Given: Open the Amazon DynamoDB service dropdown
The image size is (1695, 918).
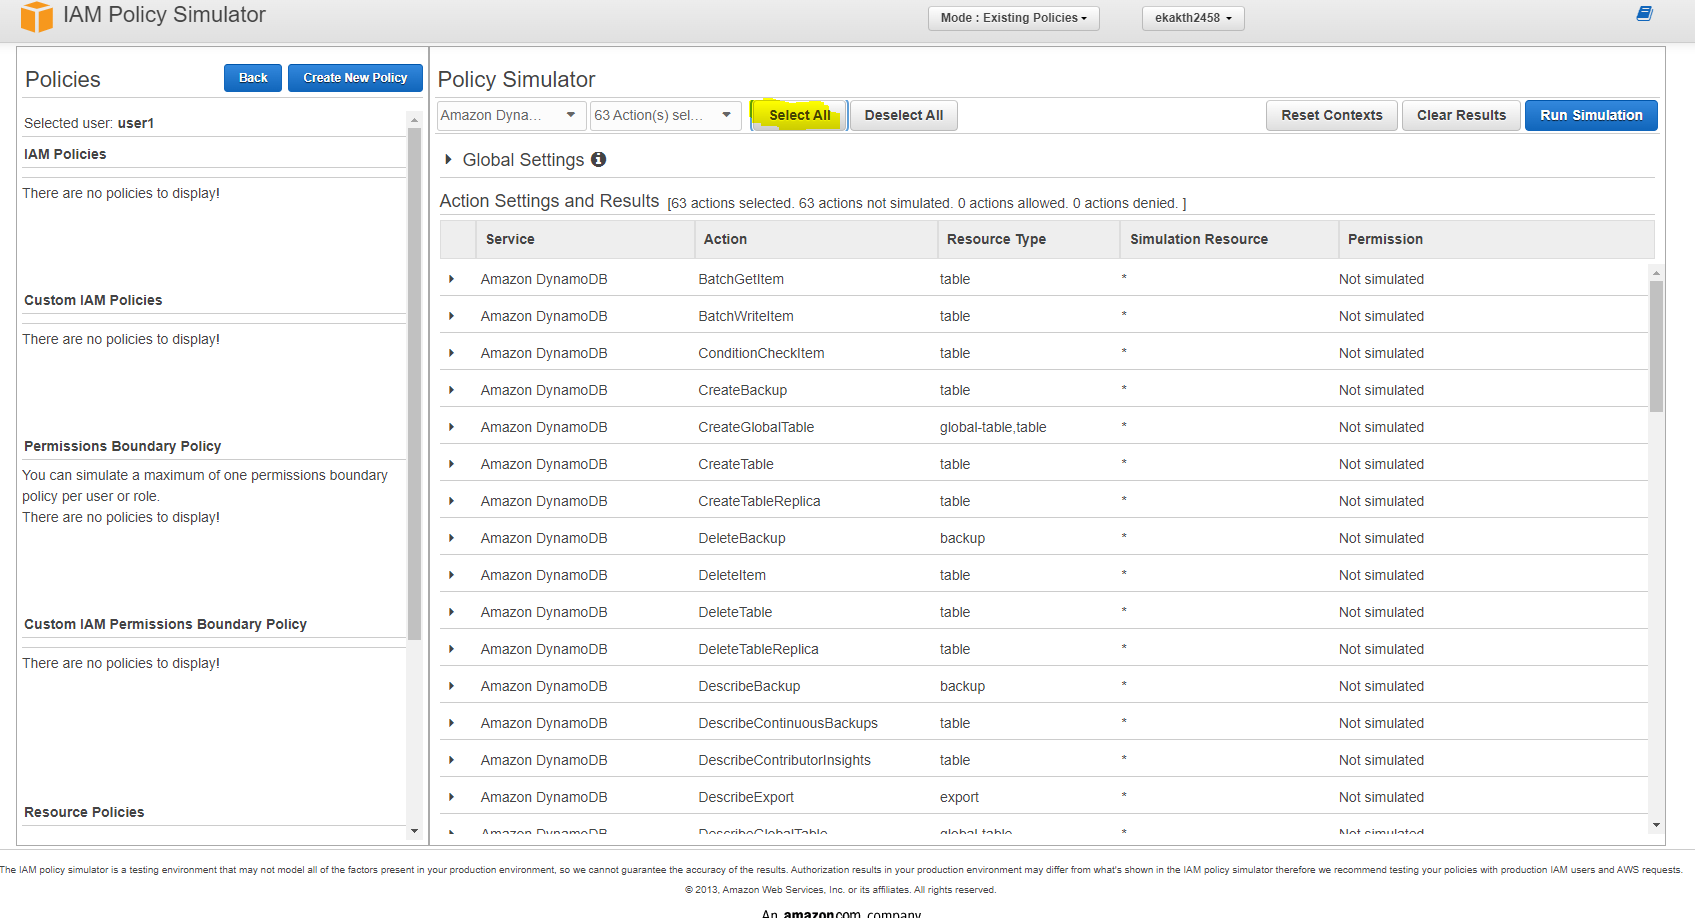Looking at the screenshot, I should click(x=512, y=115).
